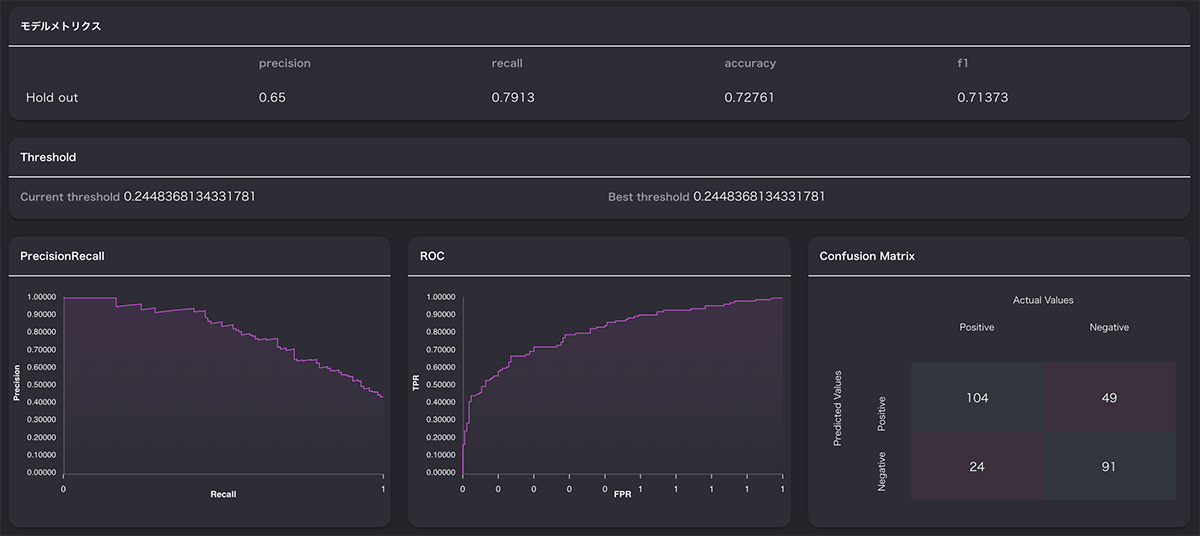Image resolution: width=1200 pixels, height=536 pixels.
Task: Click the PrecisionRecall chart title
Action: coord(62,256)
